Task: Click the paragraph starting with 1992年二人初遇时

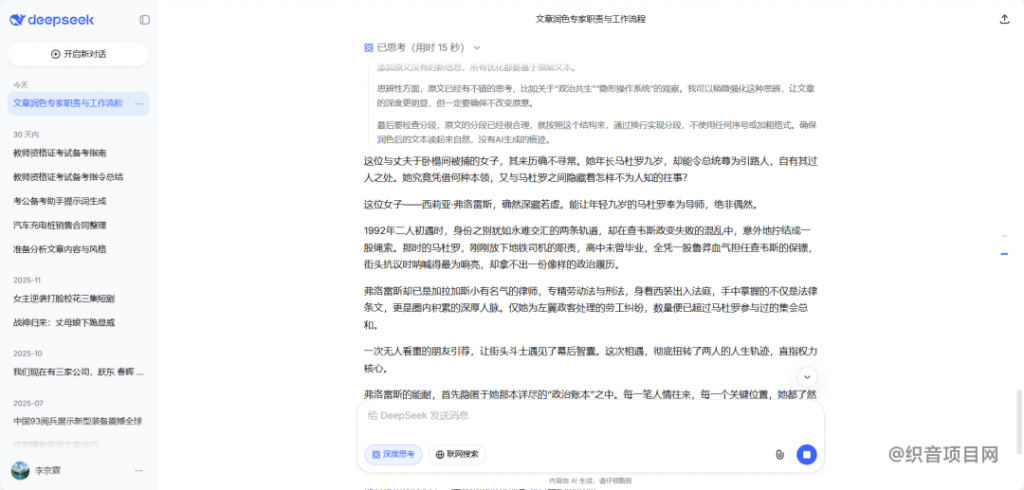Action: tap(588, 248)
